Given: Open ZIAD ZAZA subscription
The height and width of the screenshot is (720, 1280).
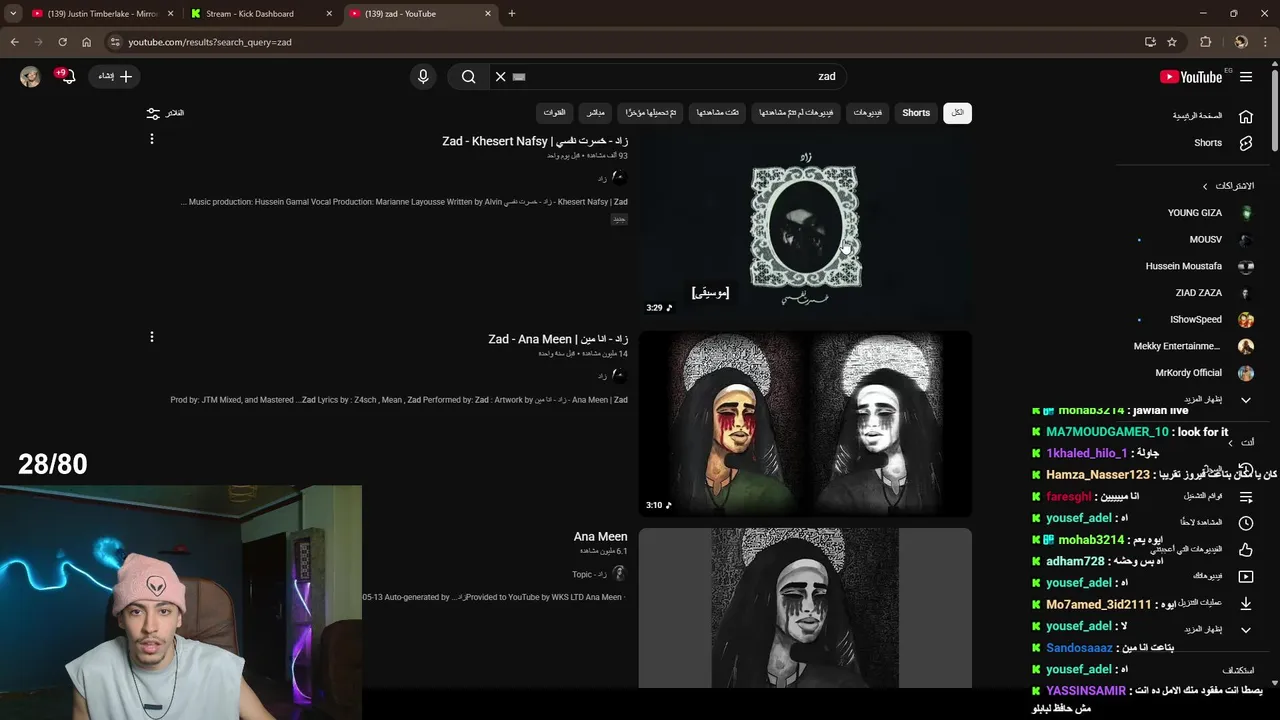Looking at the screenshot, I should coord(1197,293).
